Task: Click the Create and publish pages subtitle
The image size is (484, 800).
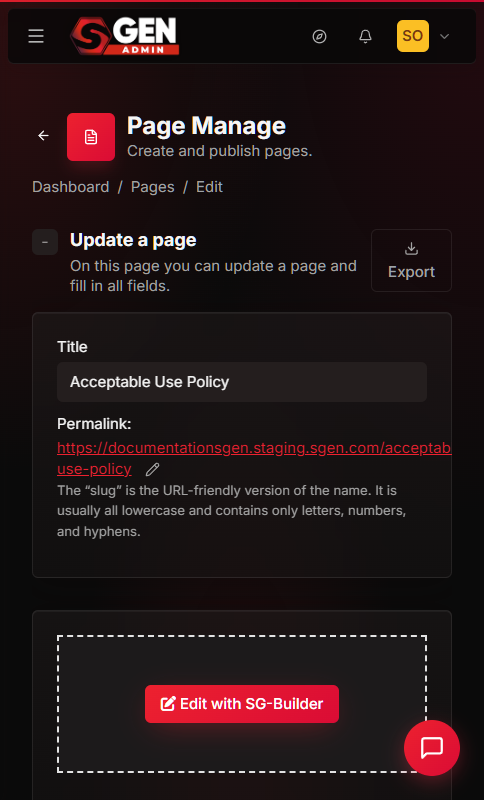Action: (219, 152)
